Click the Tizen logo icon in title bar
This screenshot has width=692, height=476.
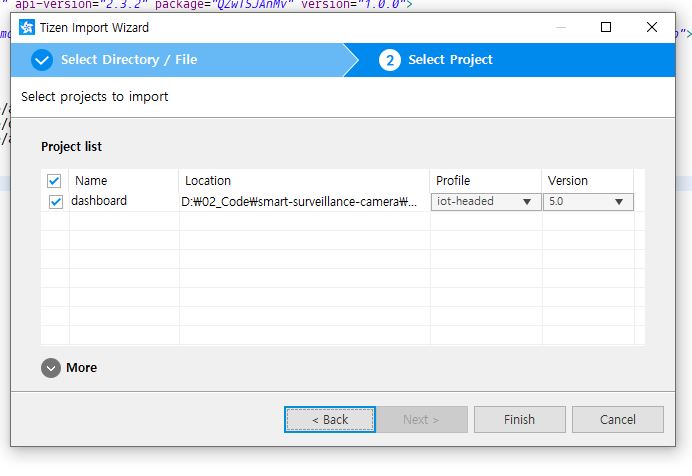[26, 27]
